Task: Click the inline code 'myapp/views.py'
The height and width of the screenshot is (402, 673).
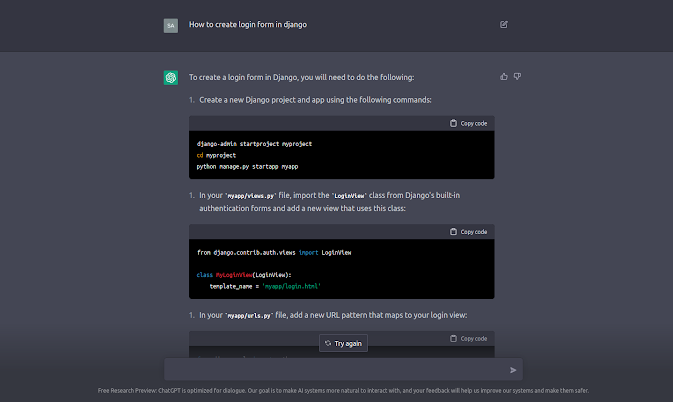Action: pos(251,196)
